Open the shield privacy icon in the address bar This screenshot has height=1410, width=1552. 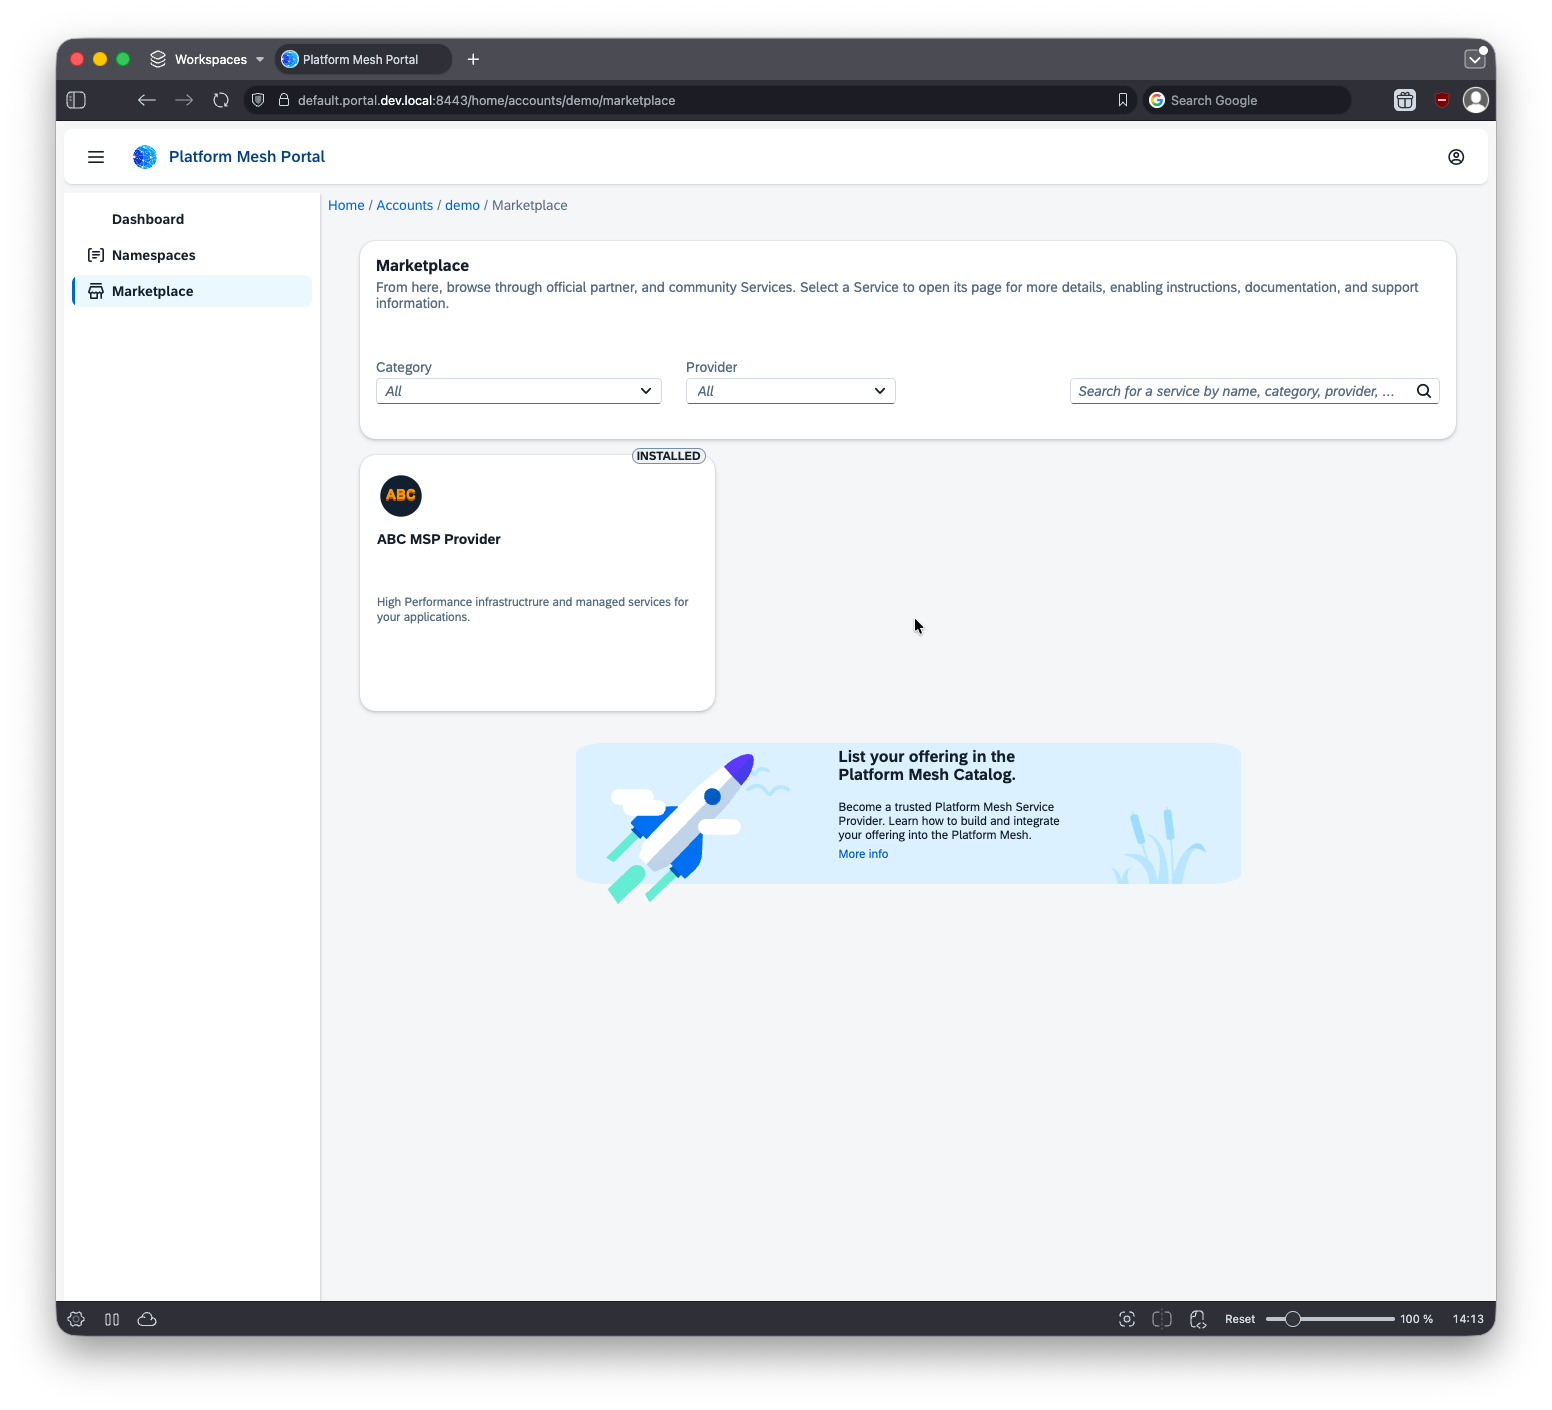coord(258,100)
